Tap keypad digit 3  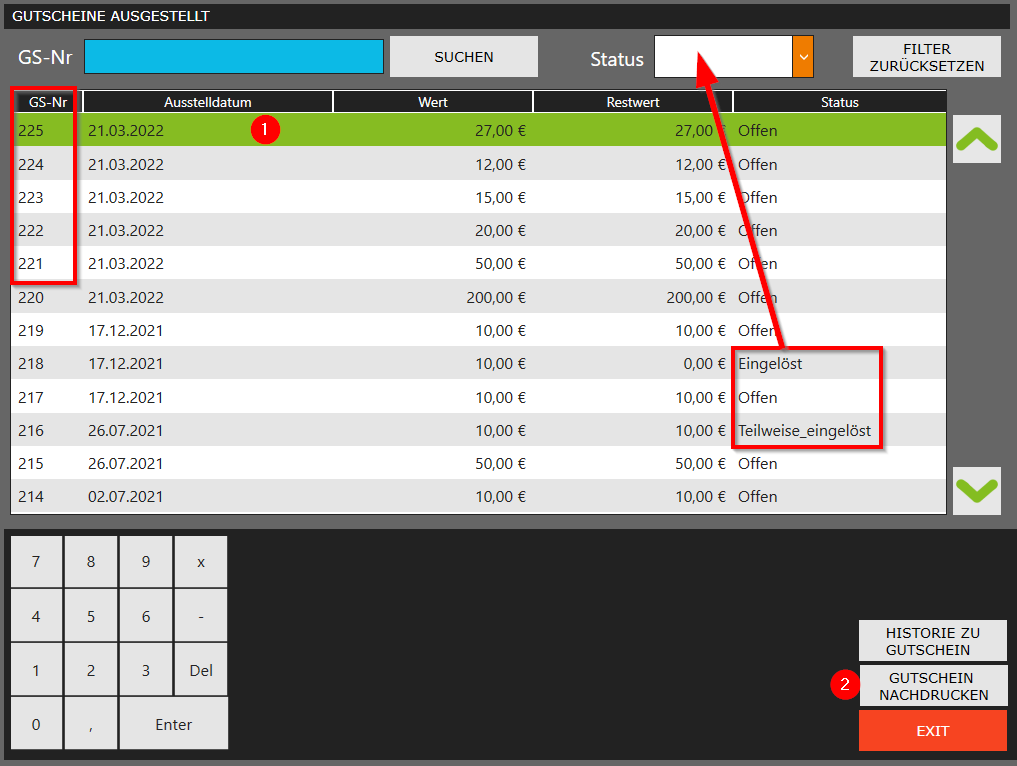[146, 669]
